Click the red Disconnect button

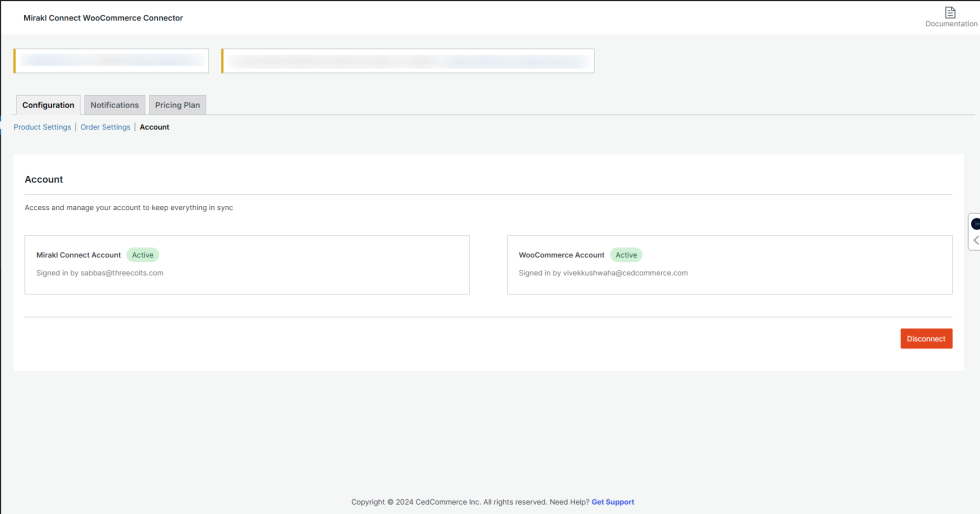pos(926,339)
